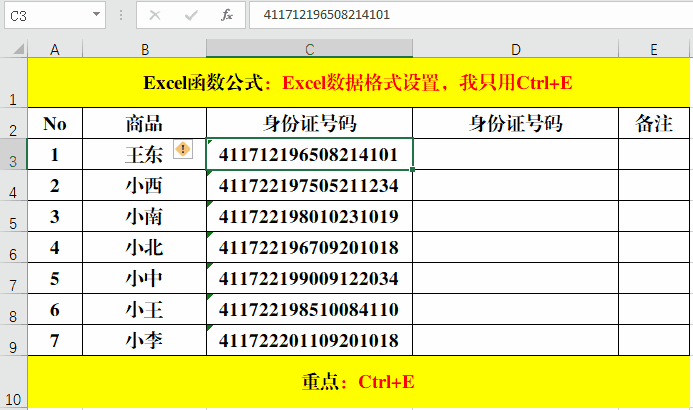Select column B header
The image size is (693, 410).
[145, 49]
